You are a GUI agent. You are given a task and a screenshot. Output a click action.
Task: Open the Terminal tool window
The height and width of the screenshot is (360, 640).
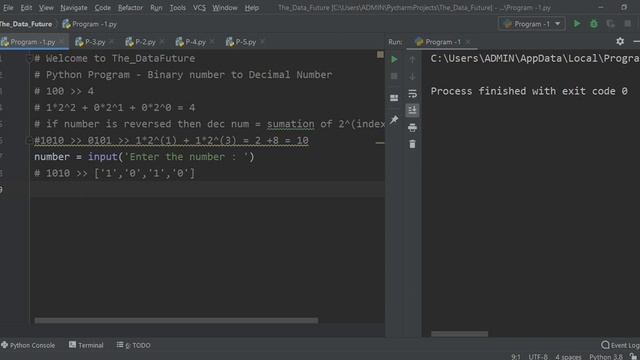click(x=86, y=345)
